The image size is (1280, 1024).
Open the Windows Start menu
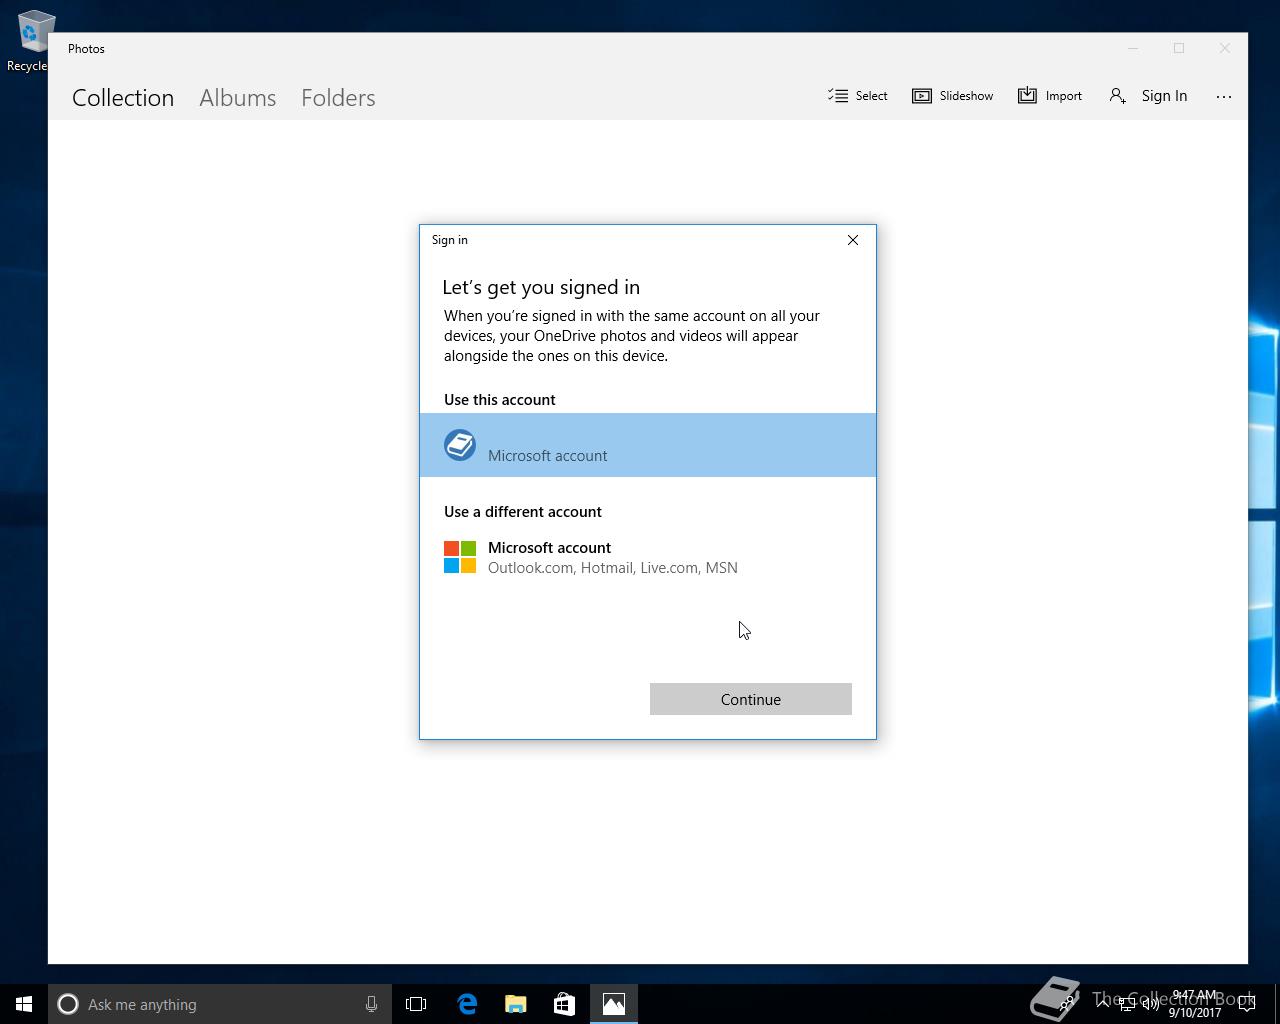click(x=24, y=1004)
